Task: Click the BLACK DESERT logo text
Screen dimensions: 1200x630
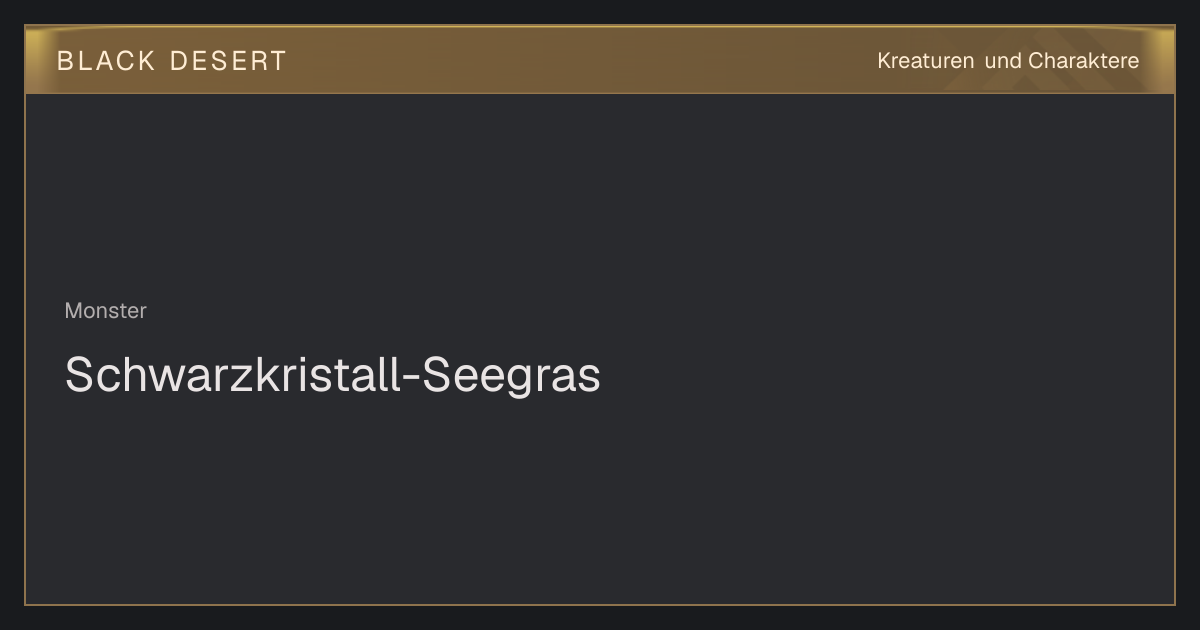Action: [x=172, y=61]
